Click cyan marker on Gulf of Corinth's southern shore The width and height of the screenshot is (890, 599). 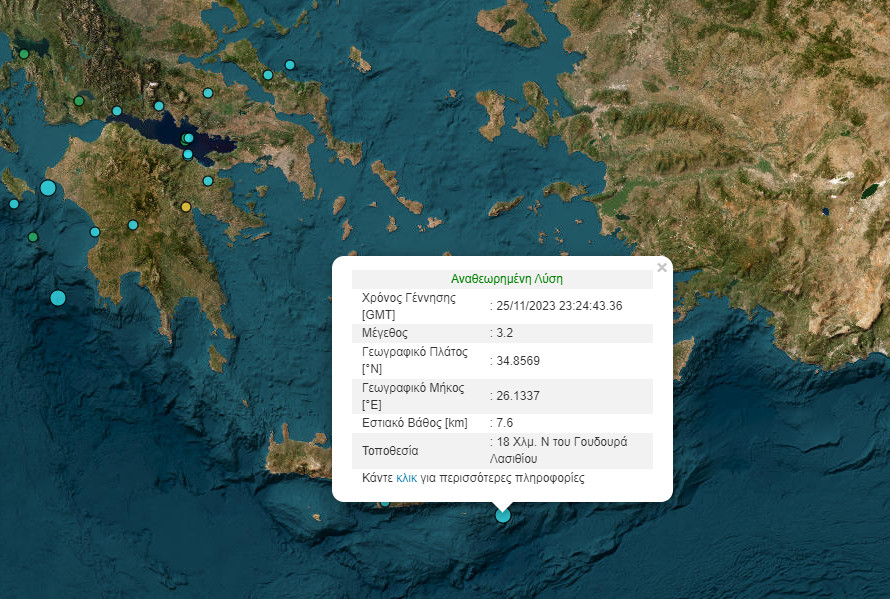tap(187, 155)
